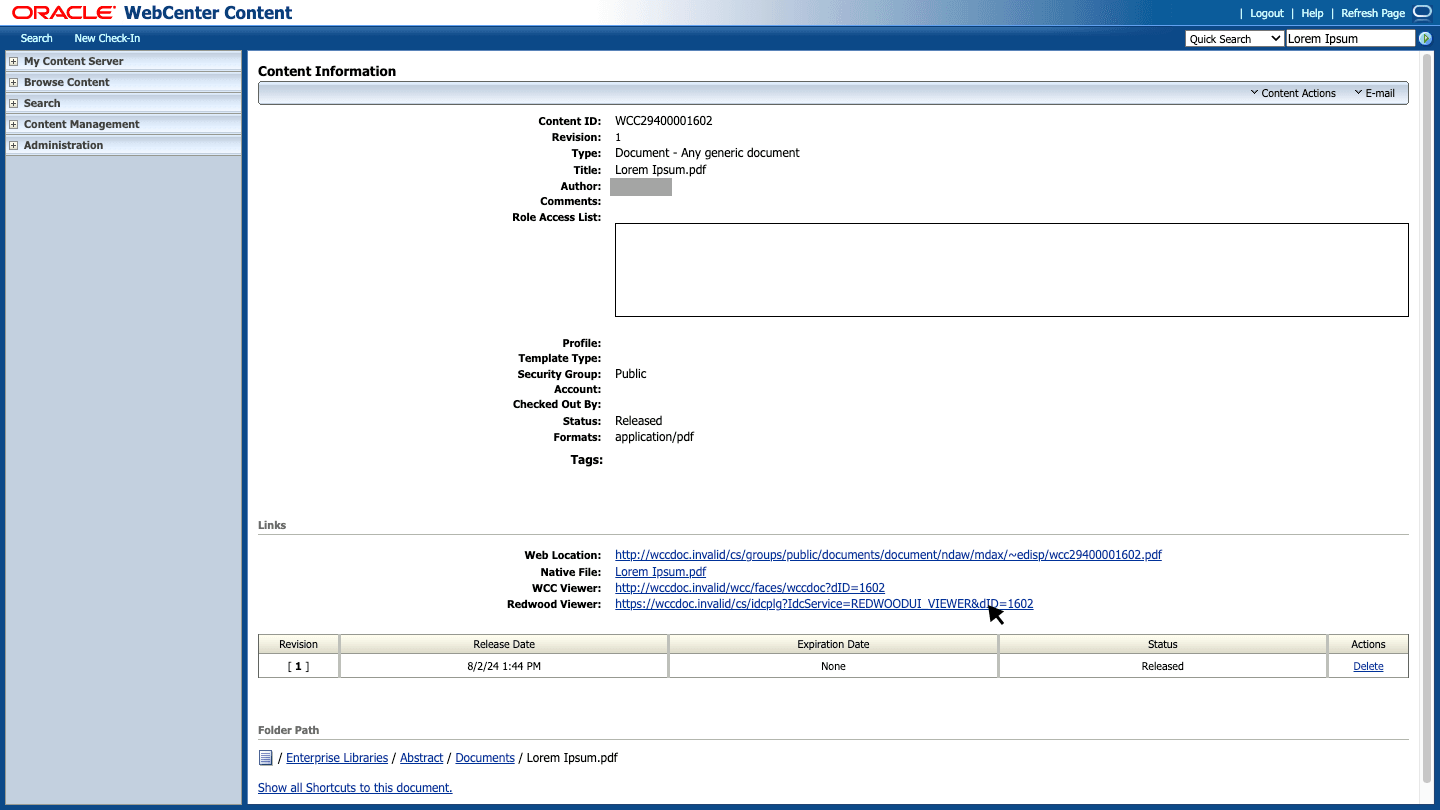Expand the Browse Content node
1440x810 pixels.
click(x=14, y=83)
